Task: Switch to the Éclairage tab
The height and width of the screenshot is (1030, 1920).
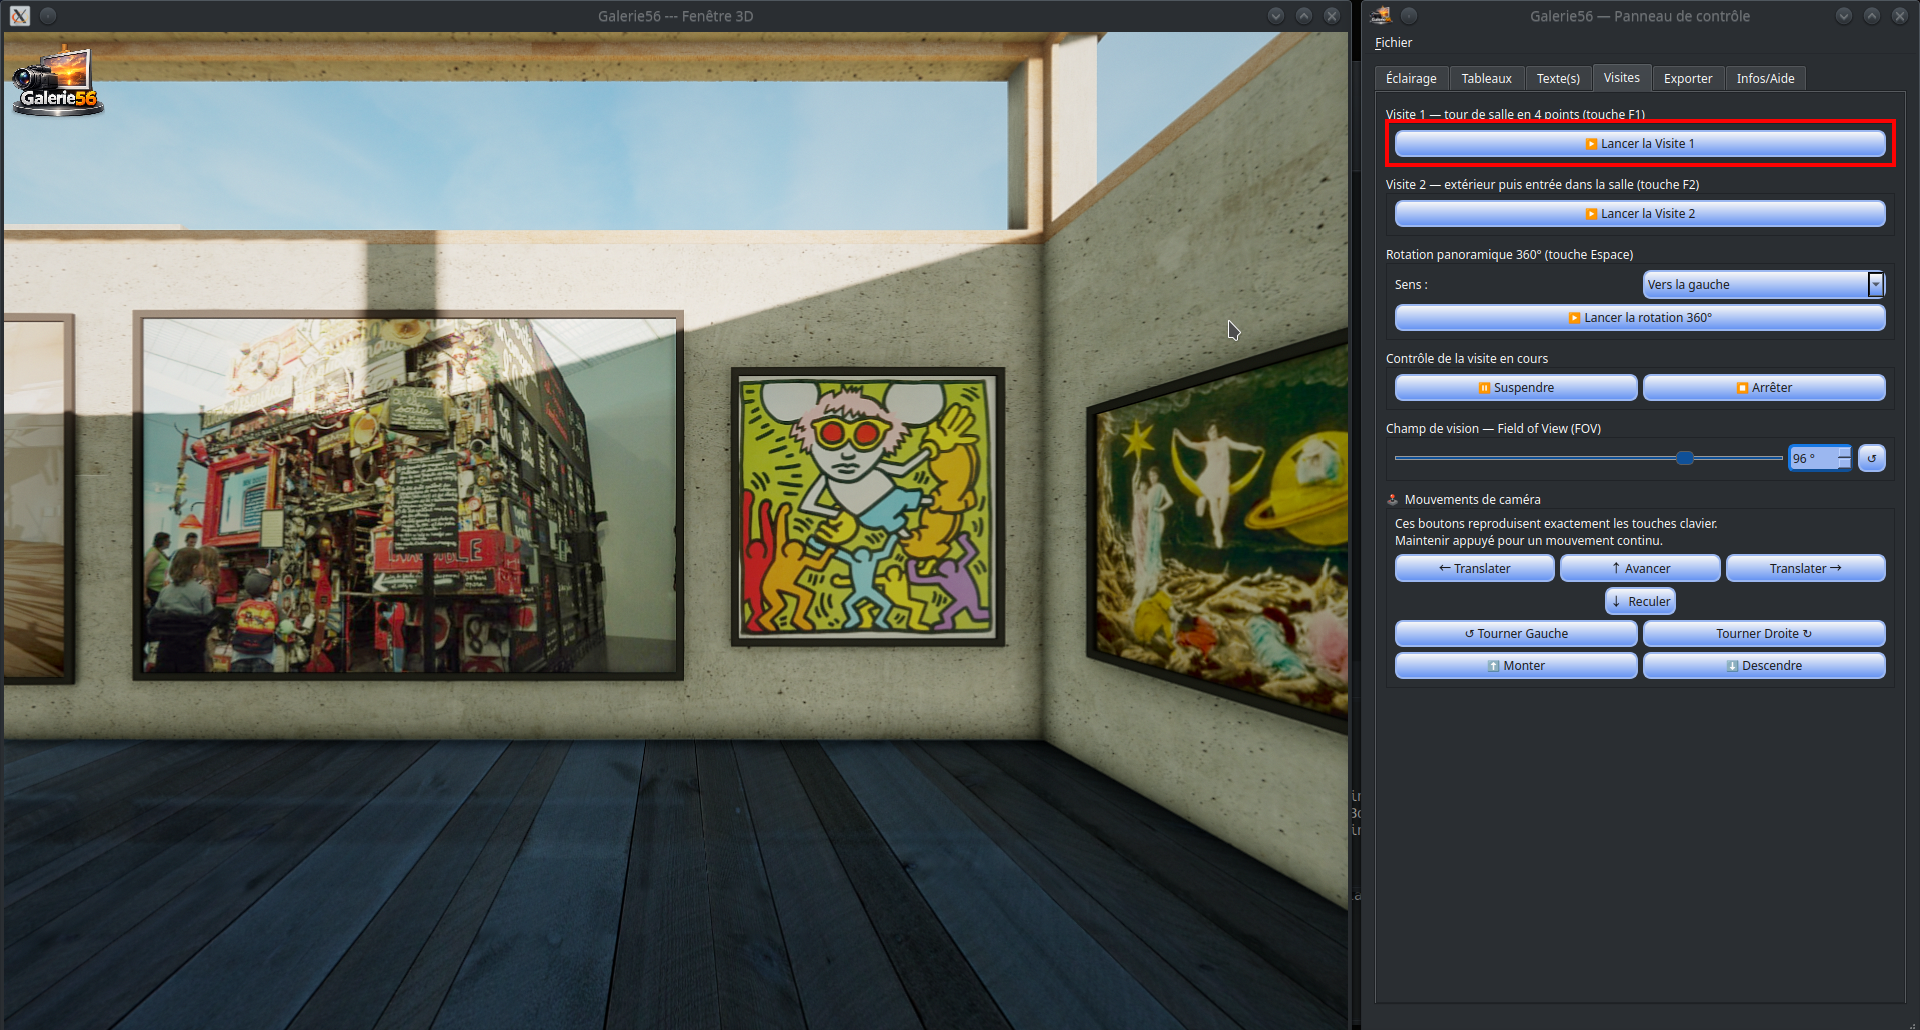Action: coord(1411,78)
